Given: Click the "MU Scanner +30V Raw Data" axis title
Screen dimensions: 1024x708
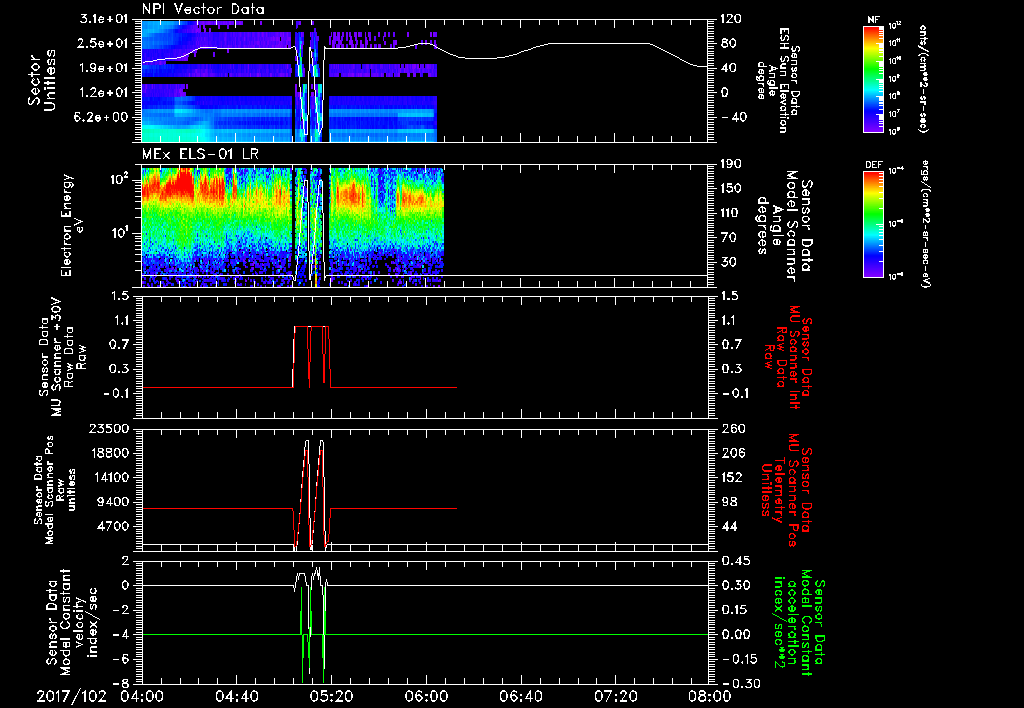Looking at the screenshot, I should tap(62, 357).
